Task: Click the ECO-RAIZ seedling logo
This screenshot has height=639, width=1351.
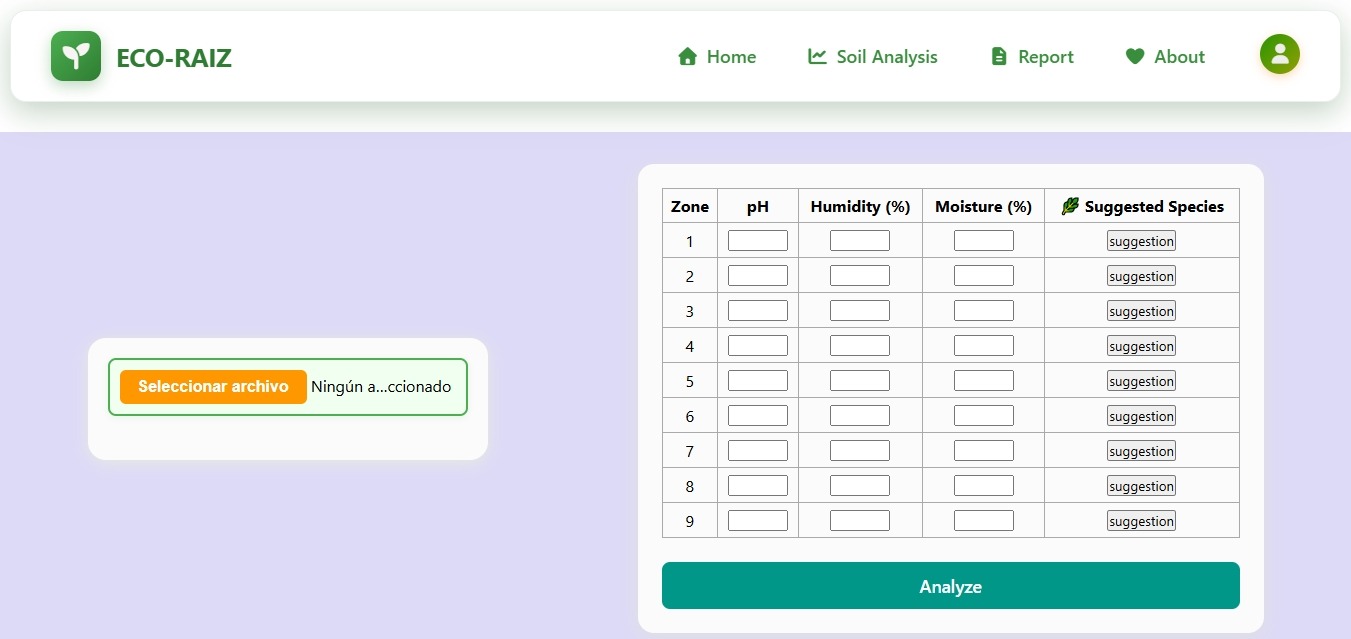Action: 76,55
